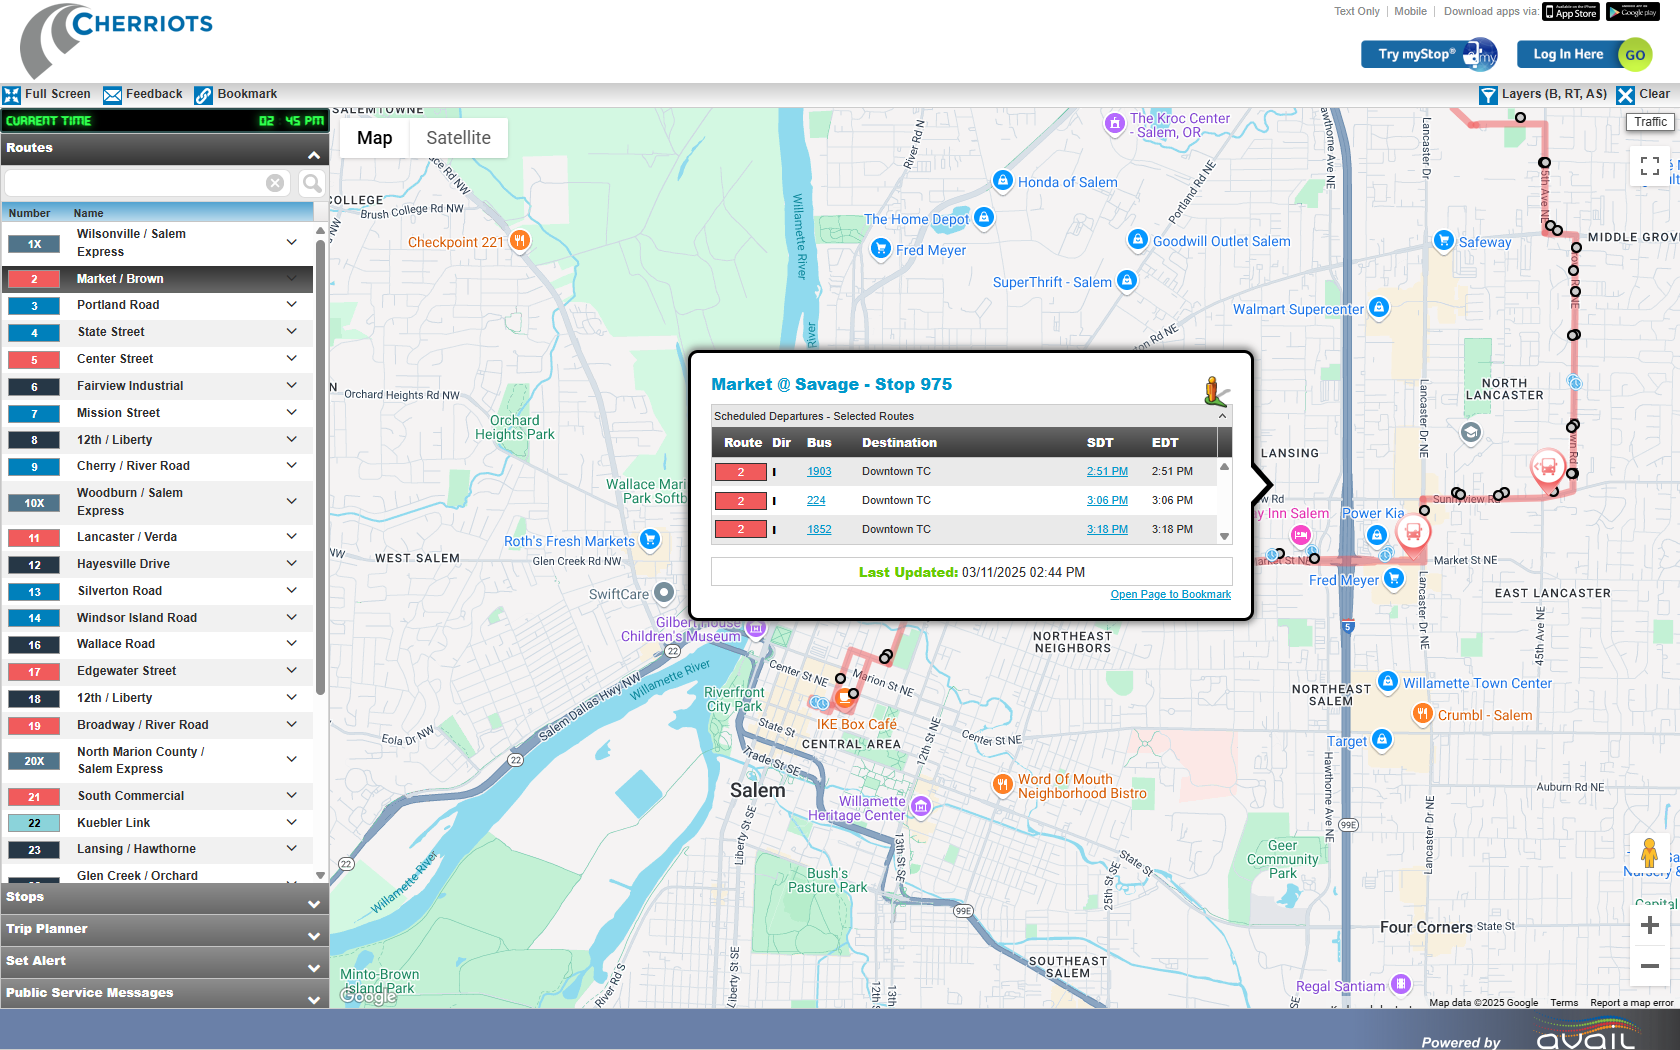
Task: Toggle route 11 Lancaster / Verda selection
Action: 34,538
